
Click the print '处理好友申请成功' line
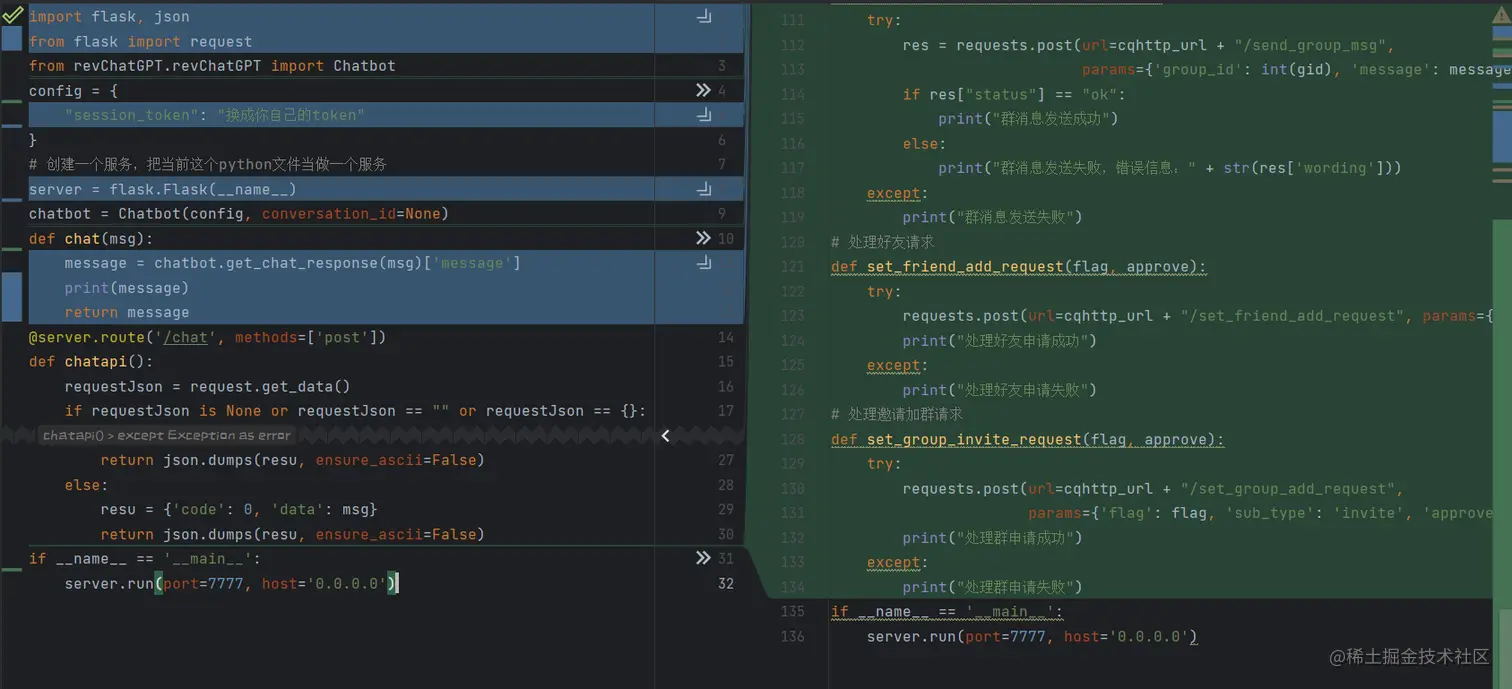(x=1000, y=341)
